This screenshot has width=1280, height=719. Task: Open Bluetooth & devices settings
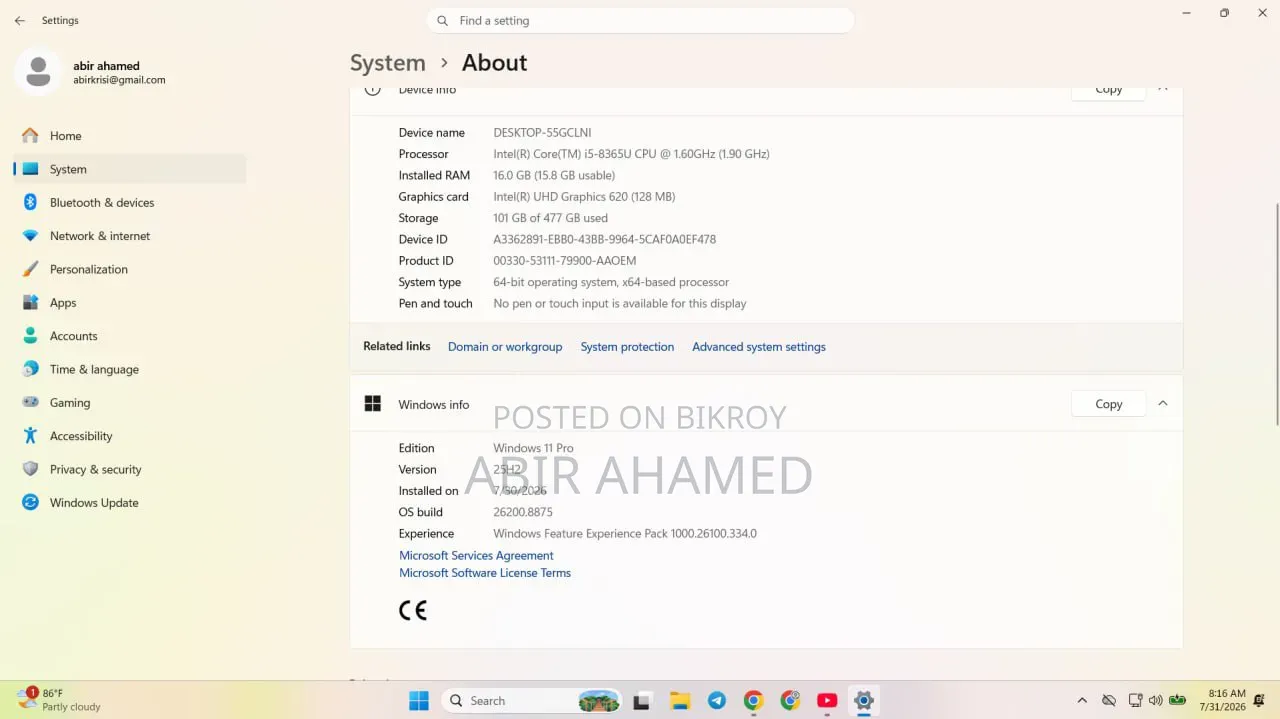(x=130, y=202)
